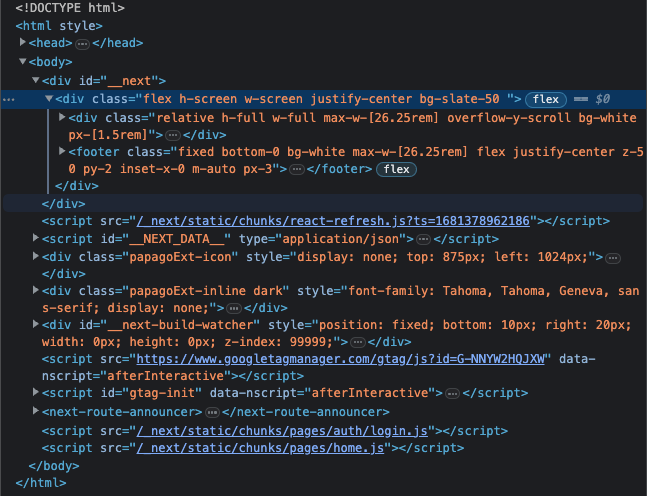Expand the __next-build-watcher div
Viewport: 647px width, 496px height.
point(36,324)
